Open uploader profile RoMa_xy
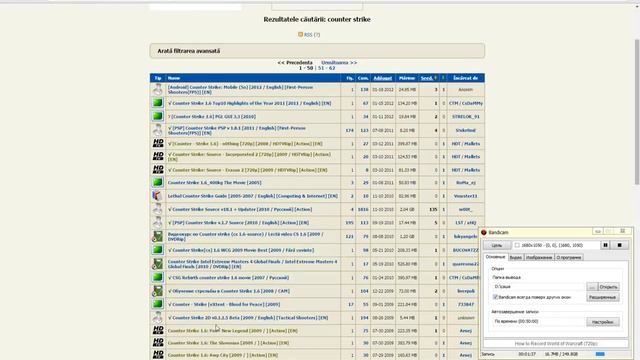The height and width of the screenshot is (360, 640). coord(465,182)
